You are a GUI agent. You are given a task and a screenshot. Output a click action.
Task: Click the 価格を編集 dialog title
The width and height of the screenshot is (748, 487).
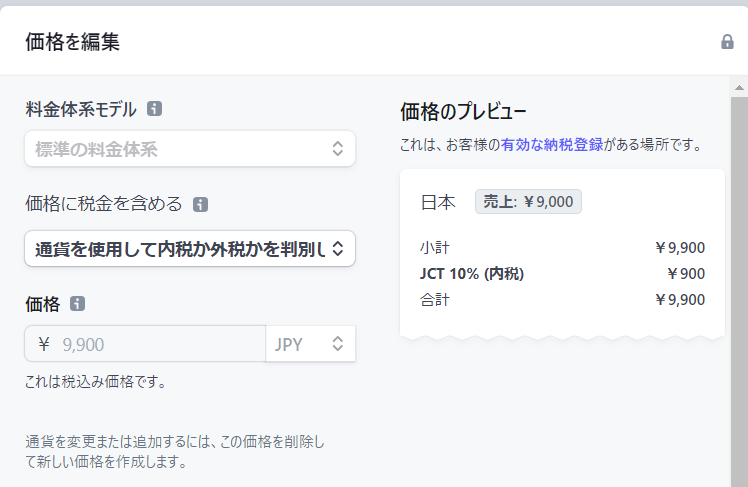(x=72, y=42)
